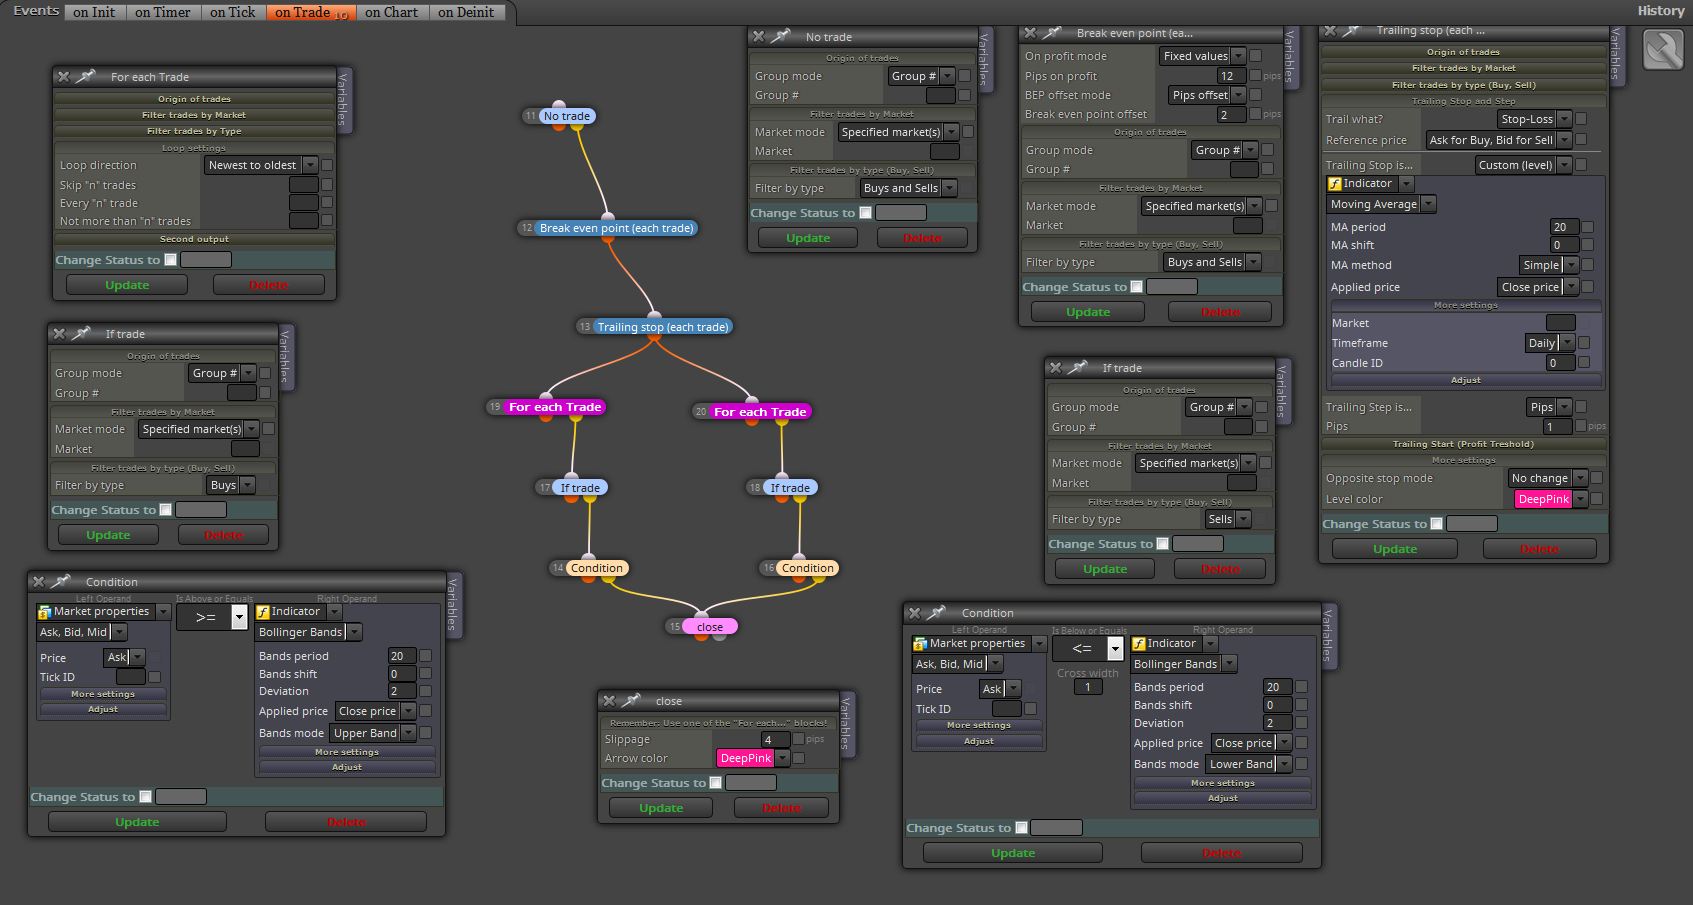Pin the <= Condition panel
1693x905 pixels.
[937, 612]
